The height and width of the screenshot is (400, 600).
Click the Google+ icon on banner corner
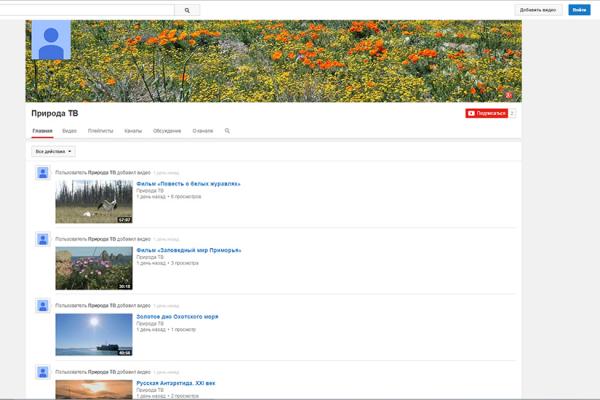pyautogui.click(x=509, y=95)
